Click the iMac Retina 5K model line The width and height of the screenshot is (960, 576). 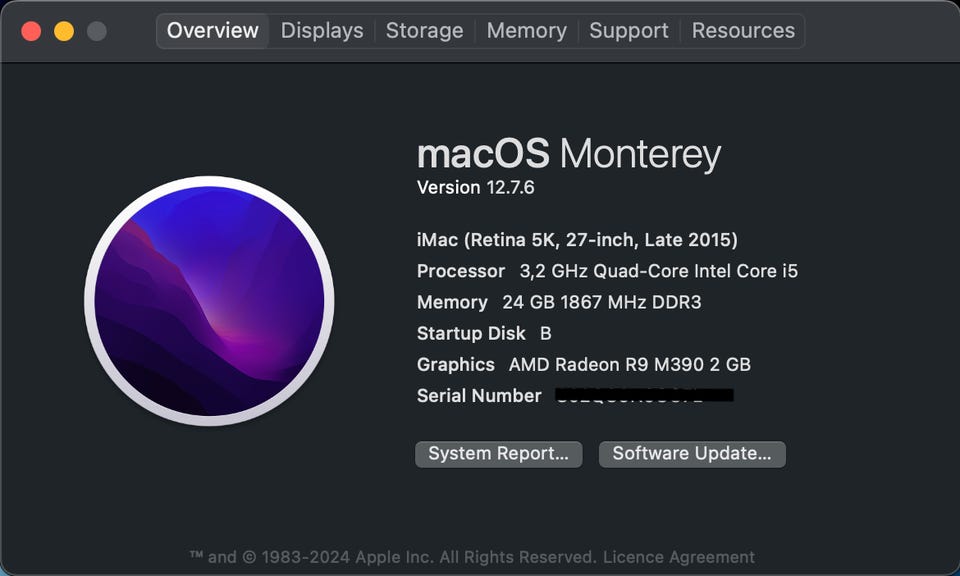pos(577,240)
